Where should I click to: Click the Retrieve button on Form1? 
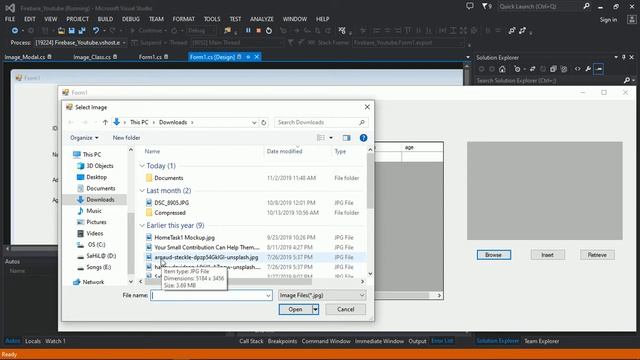(597, 255)
